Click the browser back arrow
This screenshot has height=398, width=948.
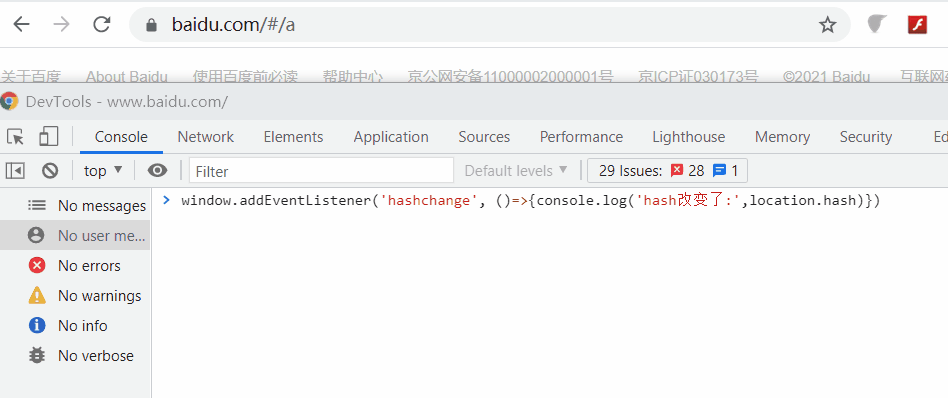pos(22,24)
